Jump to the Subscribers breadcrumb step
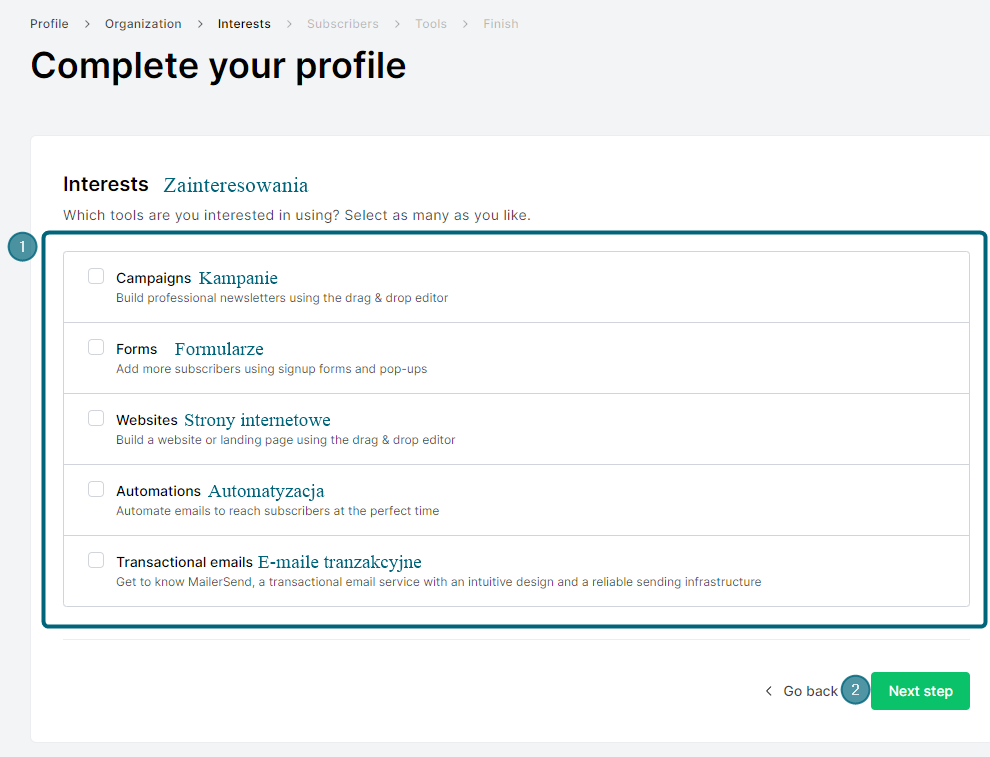This screenshot has width=990, height=757. tap(343, 24)
